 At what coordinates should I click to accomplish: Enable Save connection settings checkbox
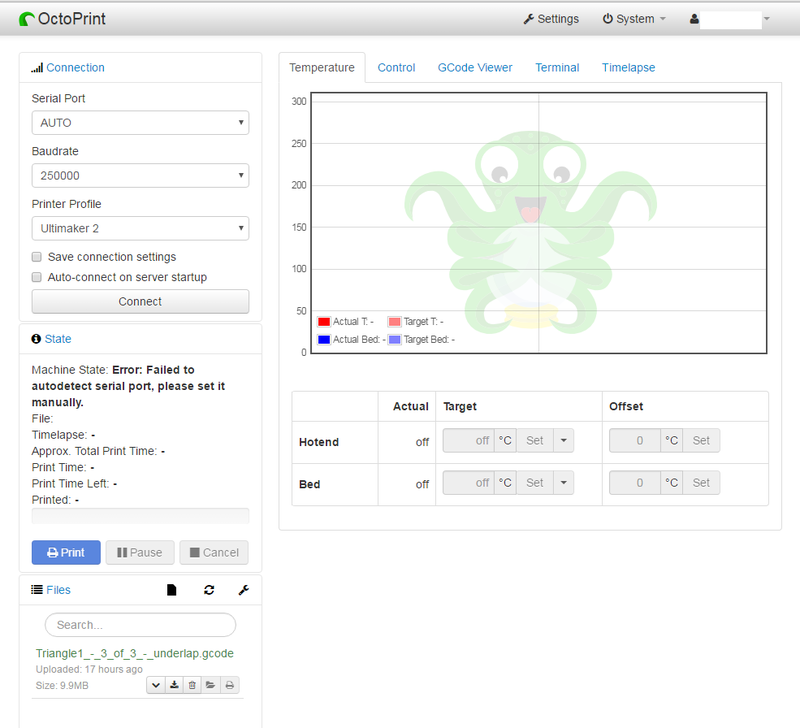coord(37,257)
